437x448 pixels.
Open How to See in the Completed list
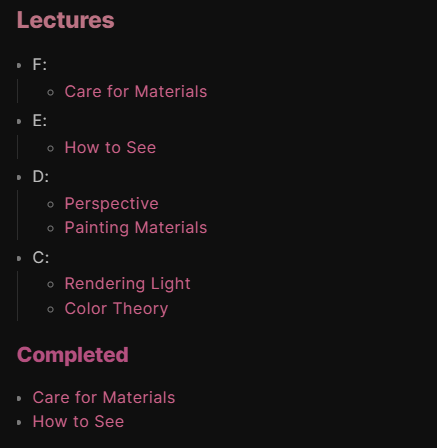click(78, 421)
